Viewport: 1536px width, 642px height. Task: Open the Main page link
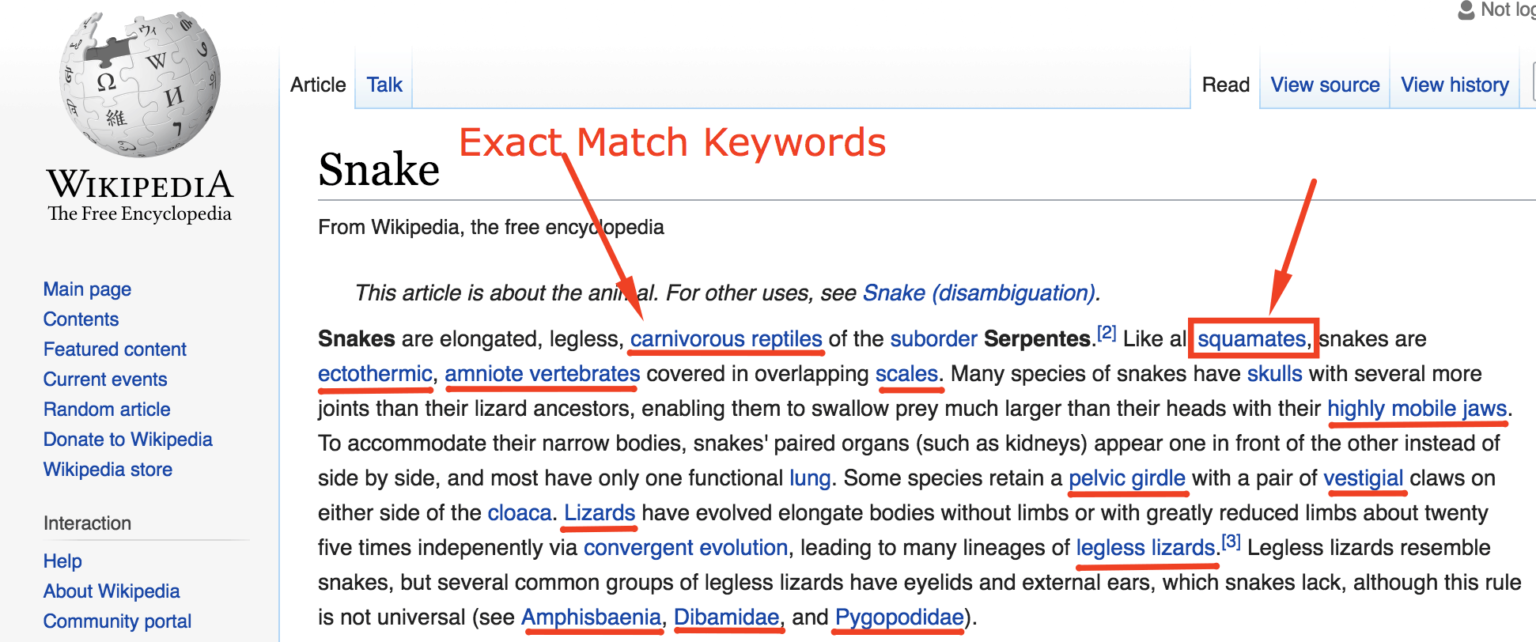pyautogui.click(x=87, y=289)
